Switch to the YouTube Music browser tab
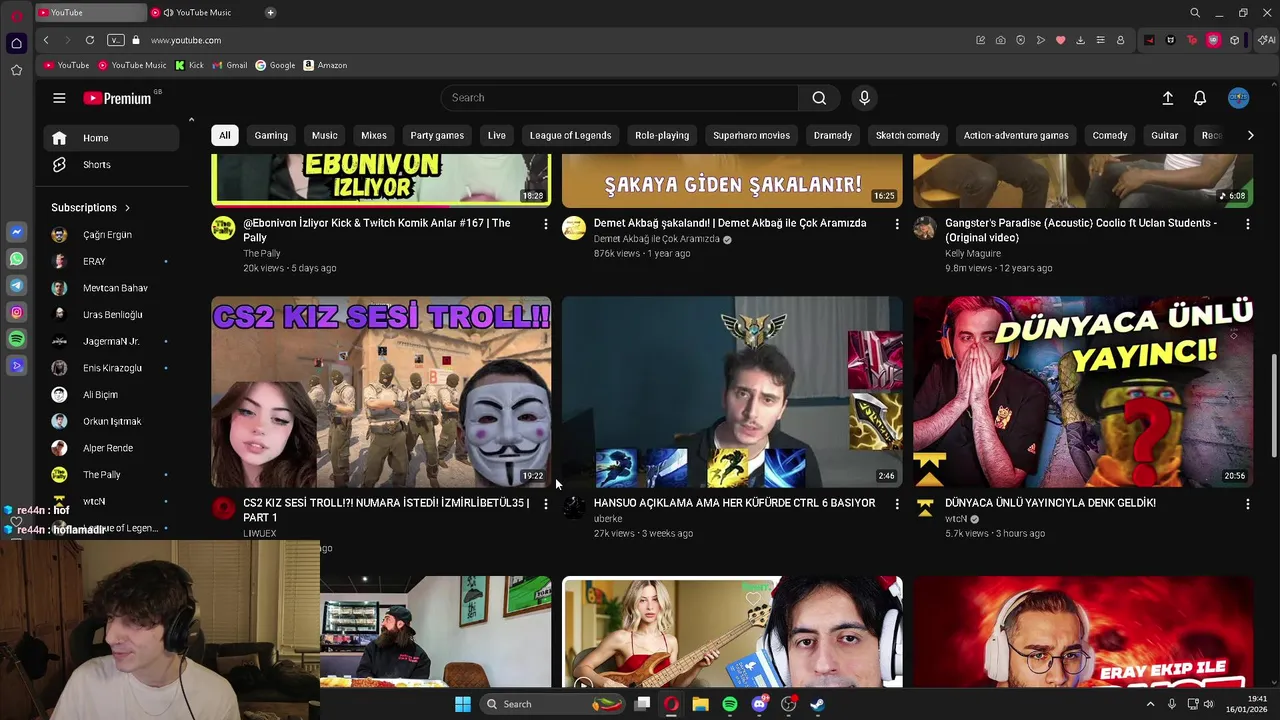Viewport: 1280px width, 720px height. [204, 13]
